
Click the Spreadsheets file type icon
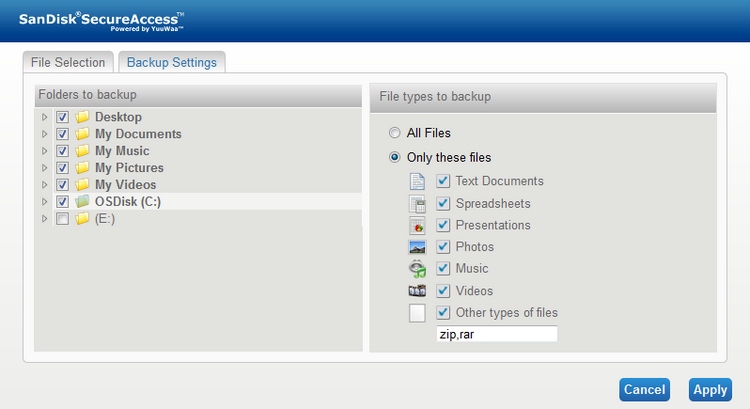coord(417,204)
